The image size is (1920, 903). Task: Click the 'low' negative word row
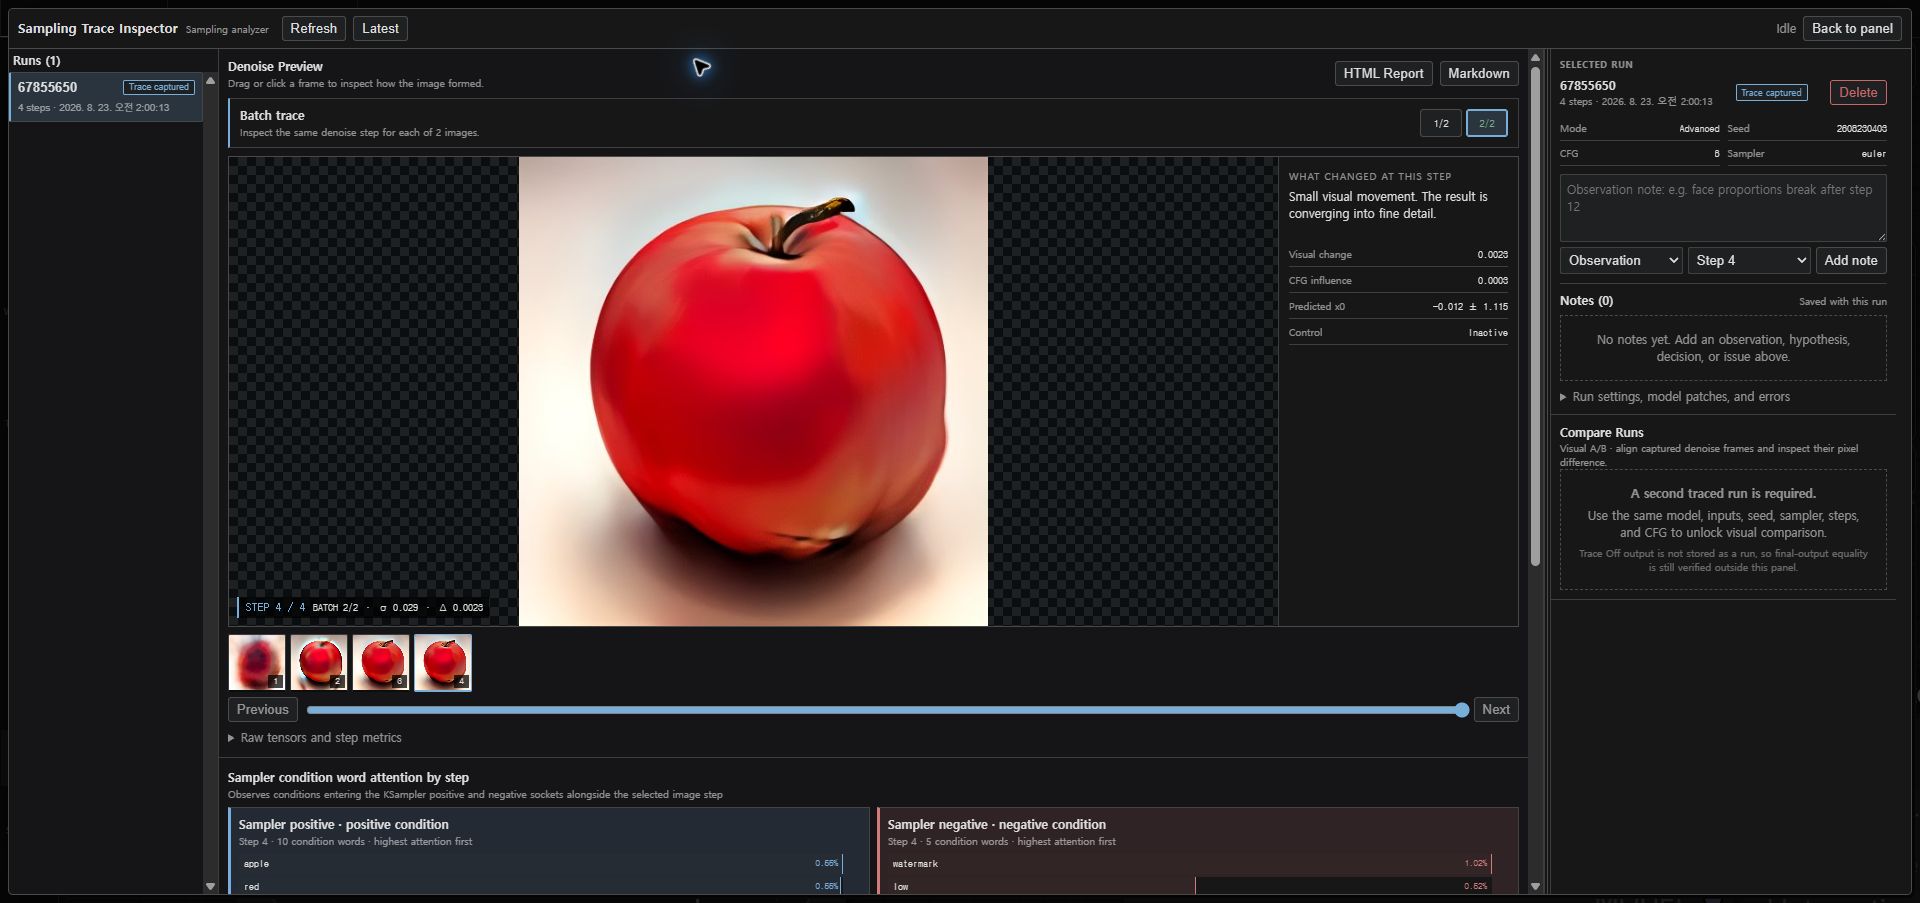point(1191,886)
